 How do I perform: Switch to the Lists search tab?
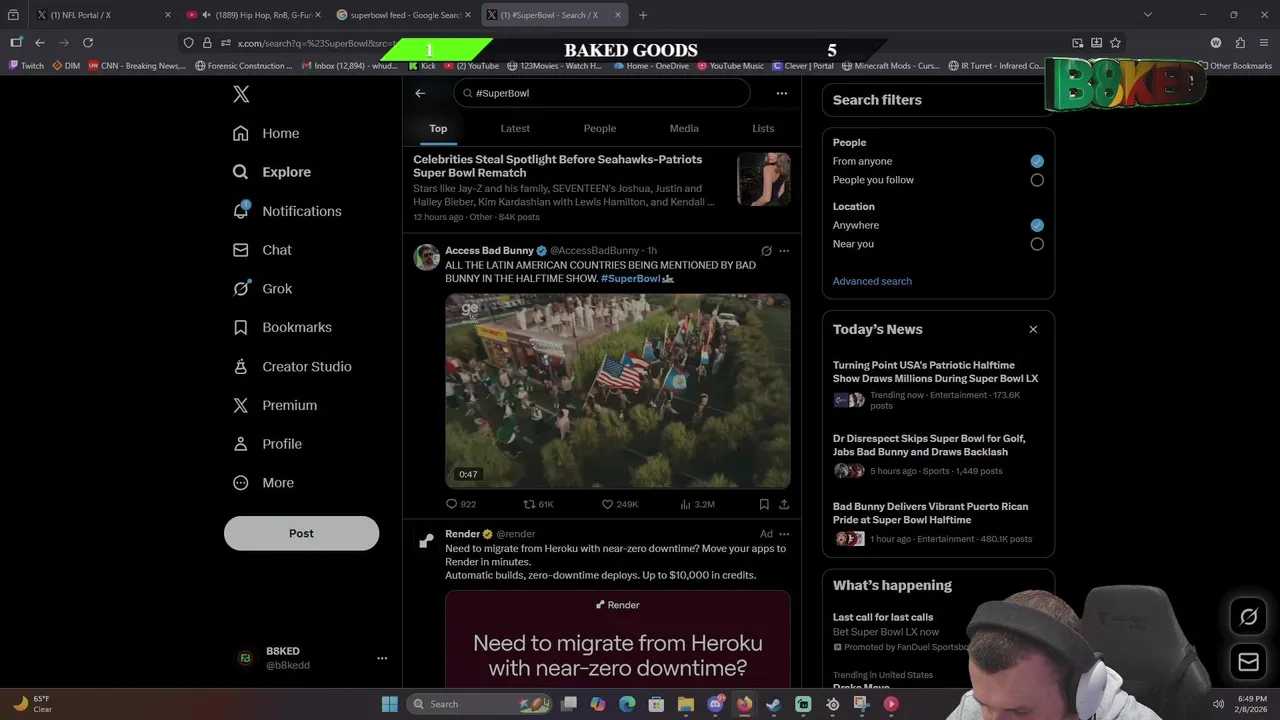click(x=763, y=128)
